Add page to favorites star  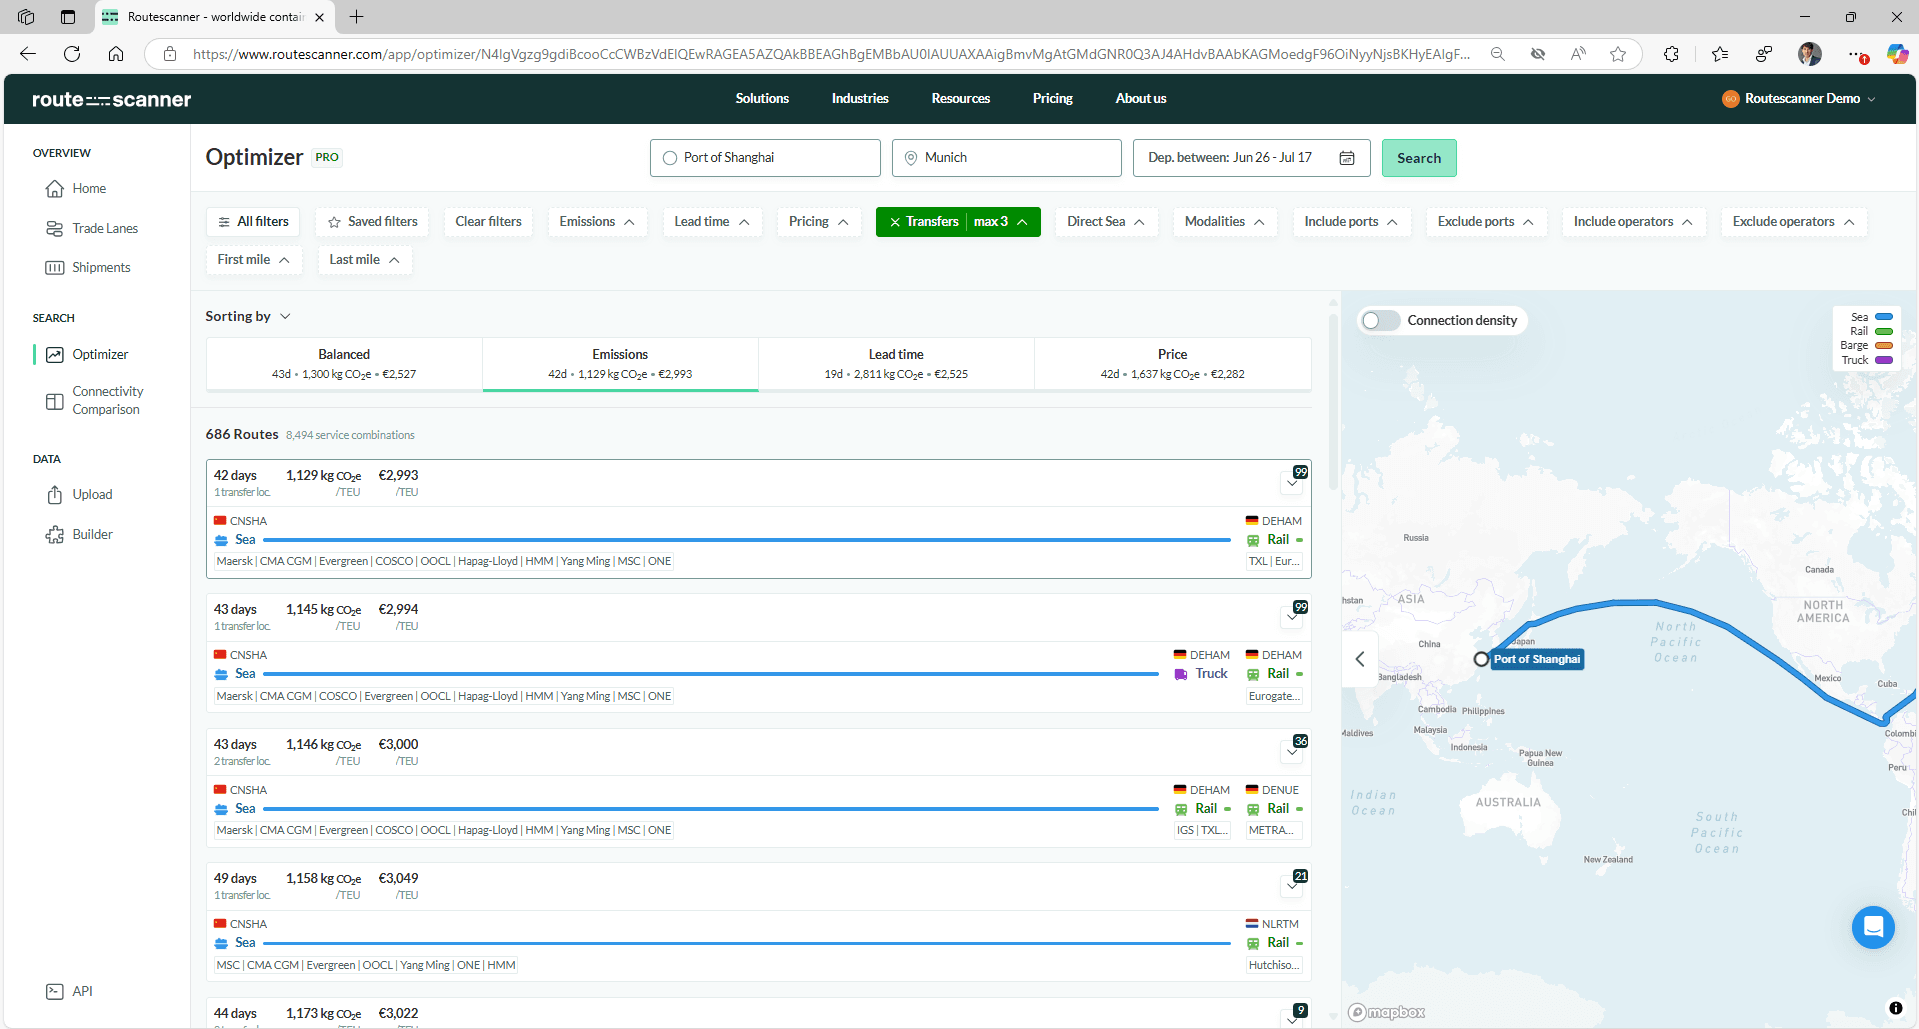1618,54
